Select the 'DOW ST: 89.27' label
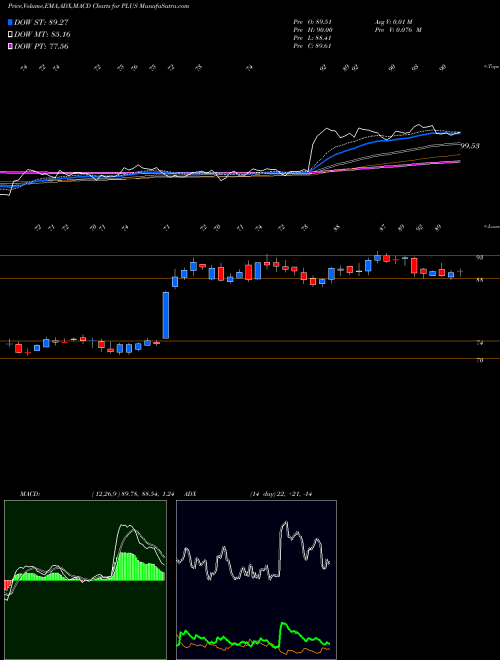The image size is (500, 660). (x=41, y=22)
